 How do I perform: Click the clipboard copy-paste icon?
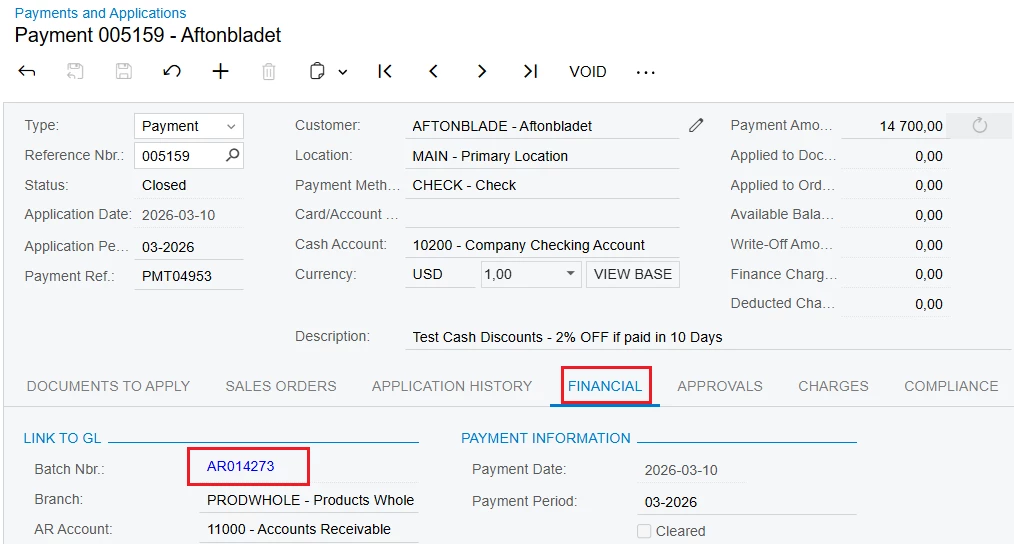click(317, 71)
